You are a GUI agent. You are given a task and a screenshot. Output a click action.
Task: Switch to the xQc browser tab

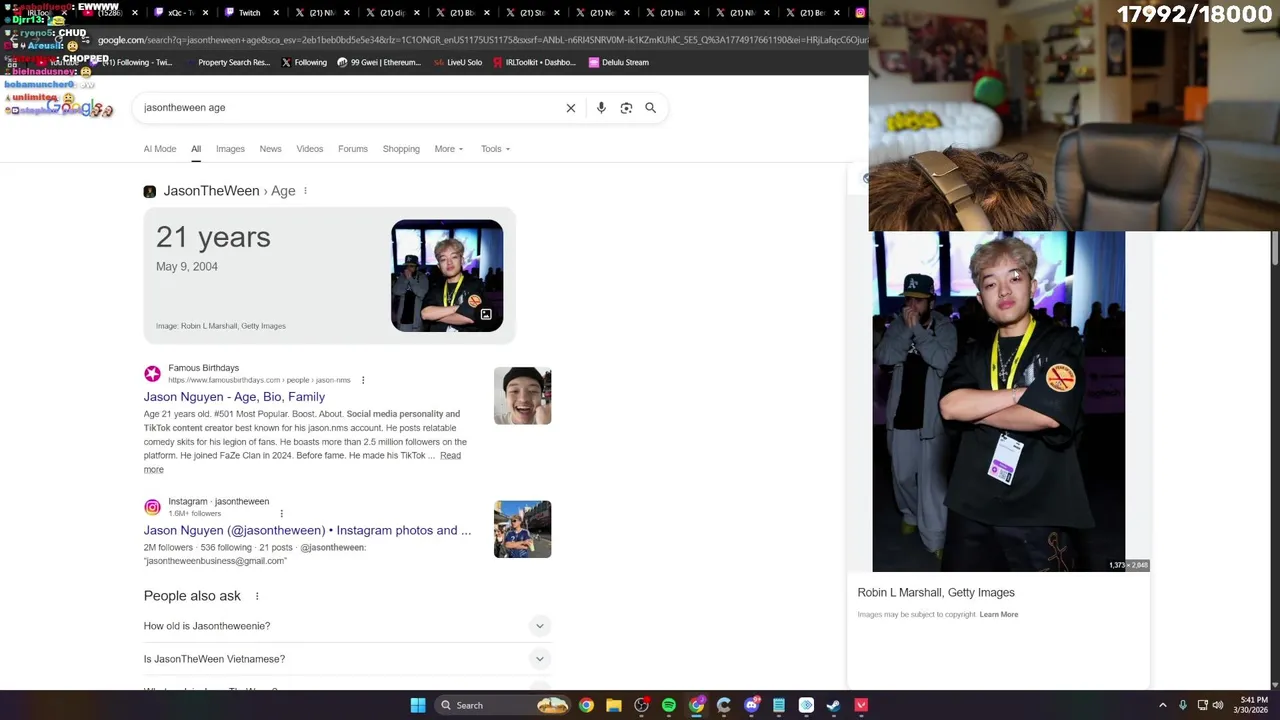[180, 13]
